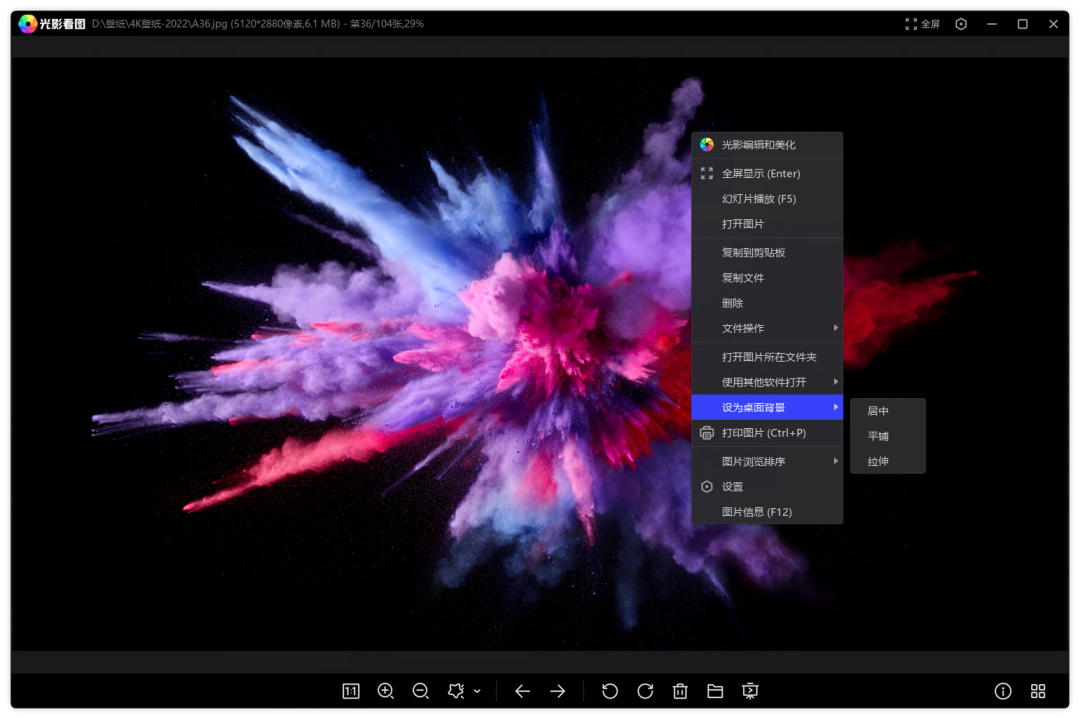This screenshot has width=1080, height=719.
Task: Go to previous image with left arrow
Action: pos(522,691)
